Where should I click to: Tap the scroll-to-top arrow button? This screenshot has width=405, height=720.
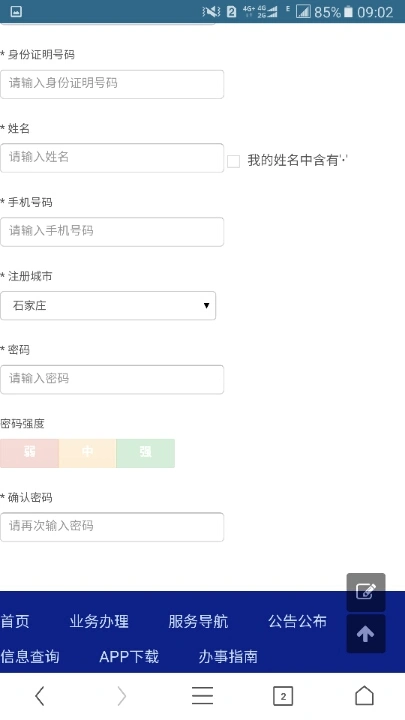(366, 634)
